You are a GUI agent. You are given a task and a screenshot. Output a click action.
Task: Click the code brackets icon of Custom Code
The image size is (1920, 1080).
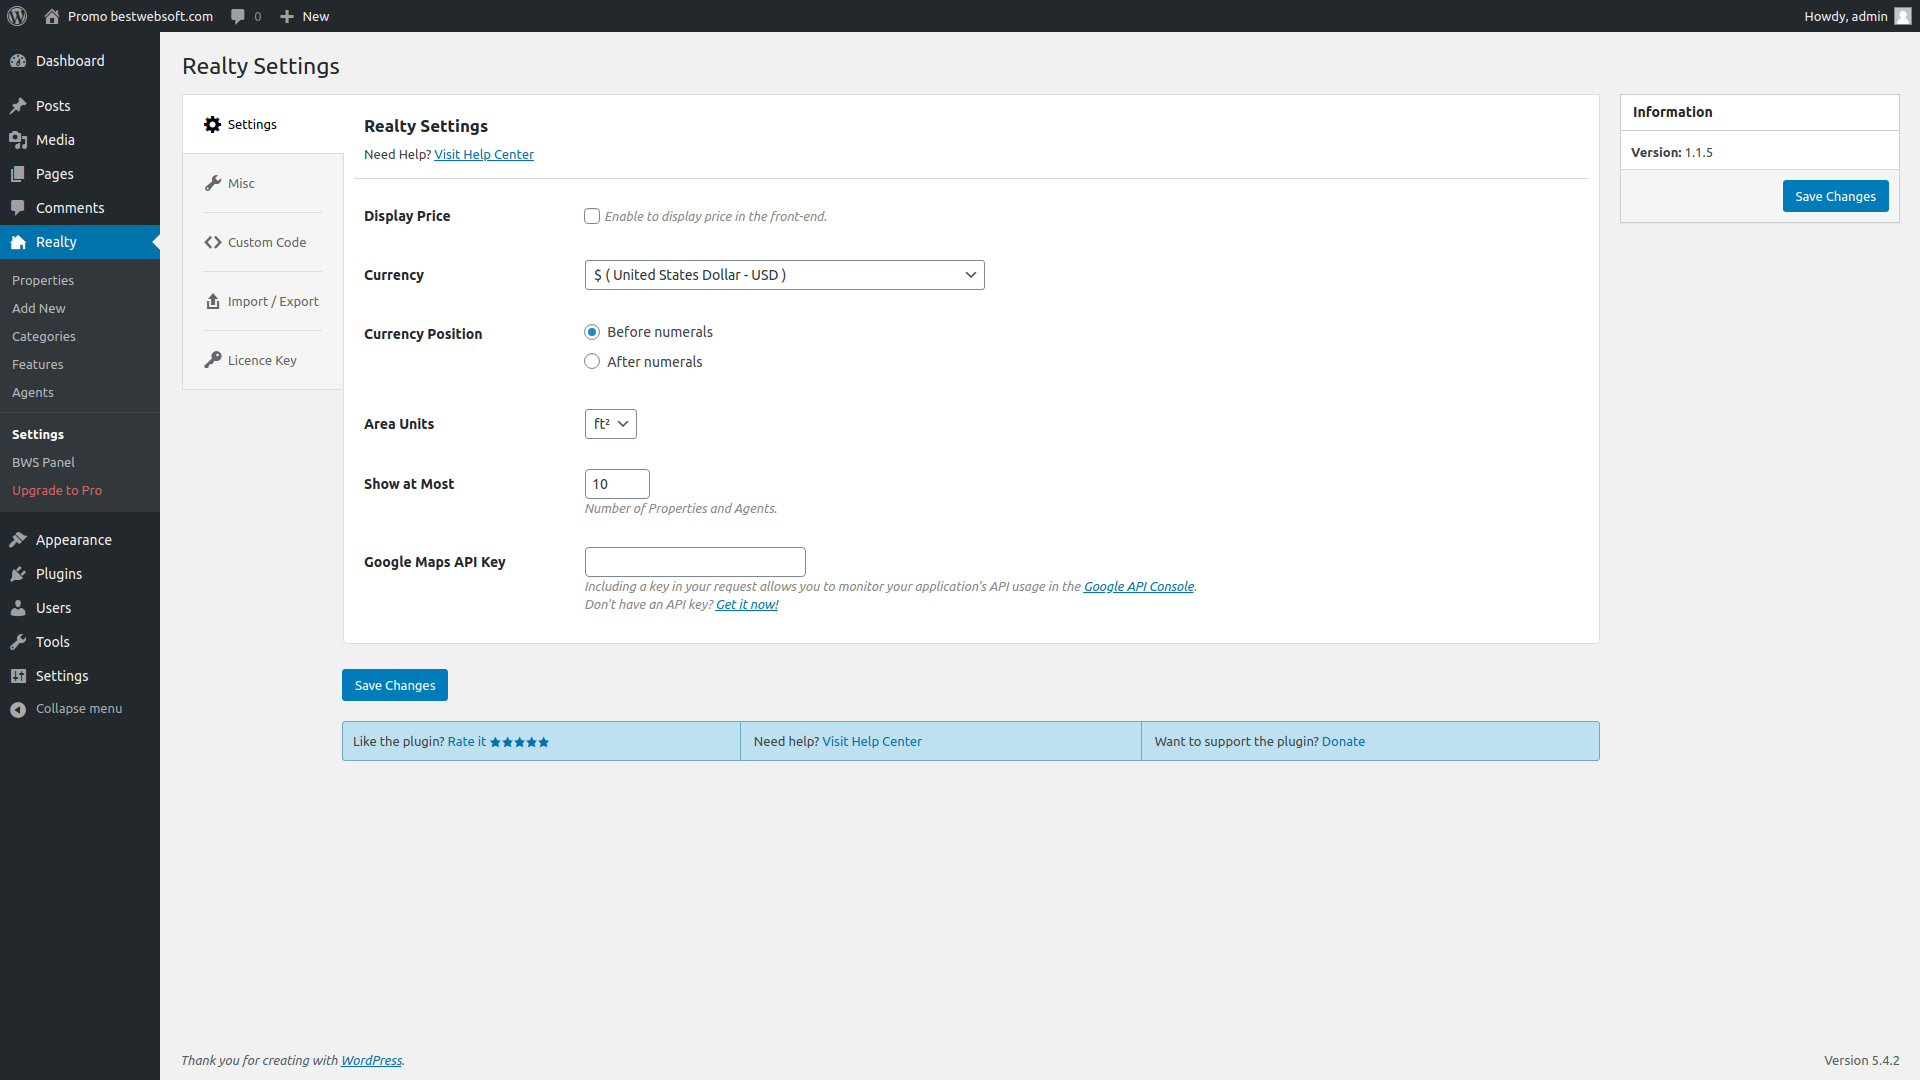(x=213, y=242)
